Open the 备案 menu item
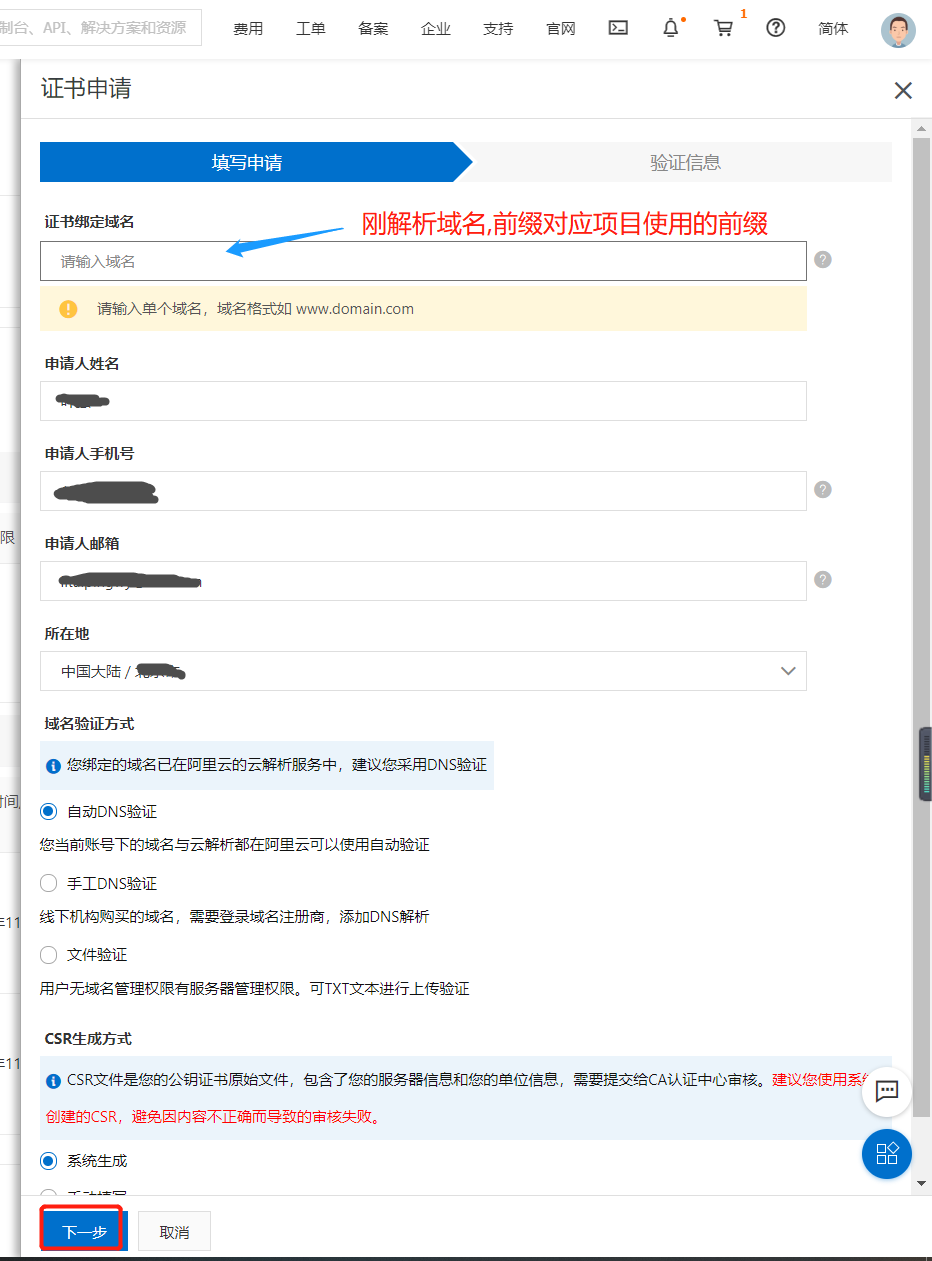932x1261 pixels. point(373,29)
